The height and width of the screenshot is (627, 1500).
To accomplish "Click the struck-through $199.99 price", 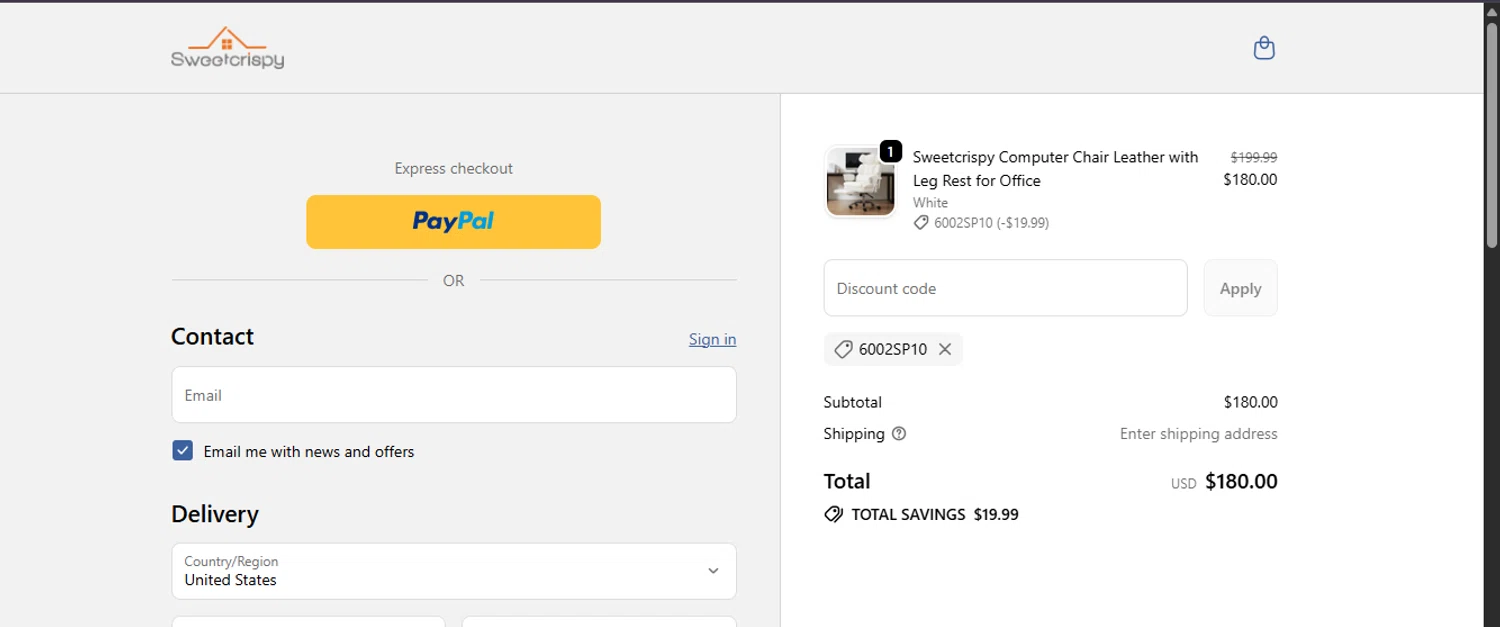I will click(1253, 157).
